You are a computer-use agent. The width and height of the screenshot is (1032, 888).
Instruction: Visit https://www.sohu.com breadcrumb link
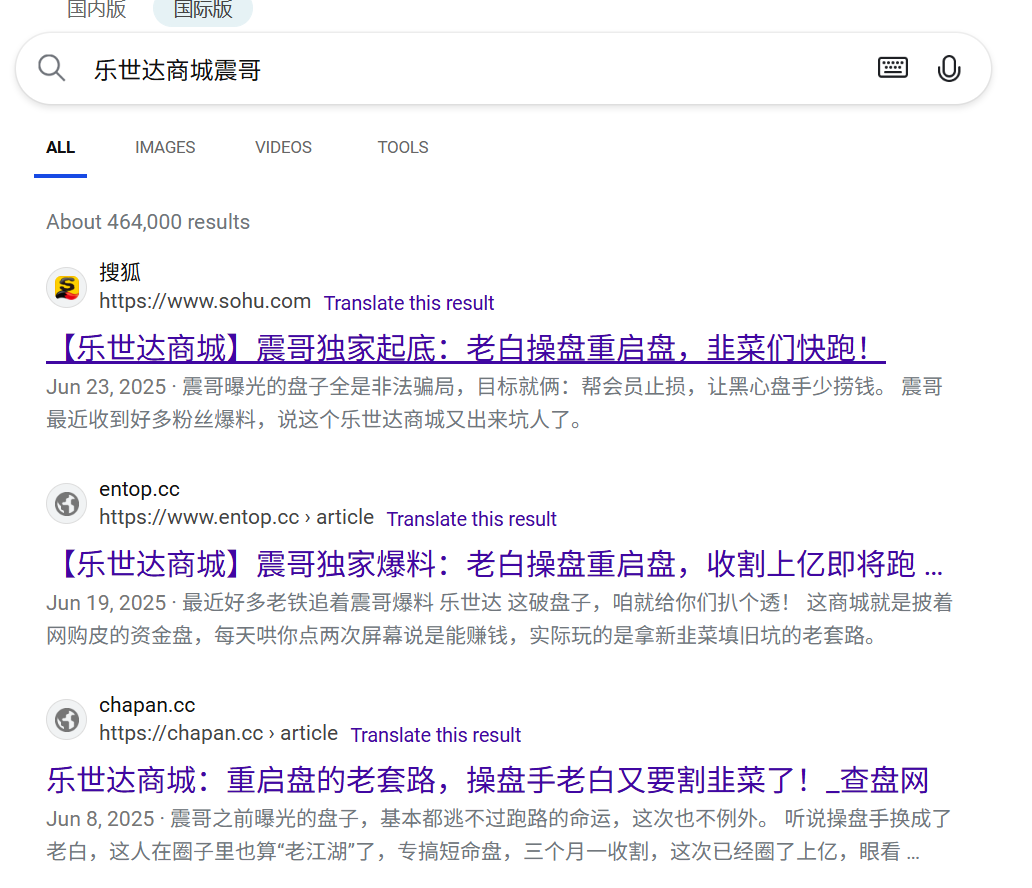[x=204, y=303]
